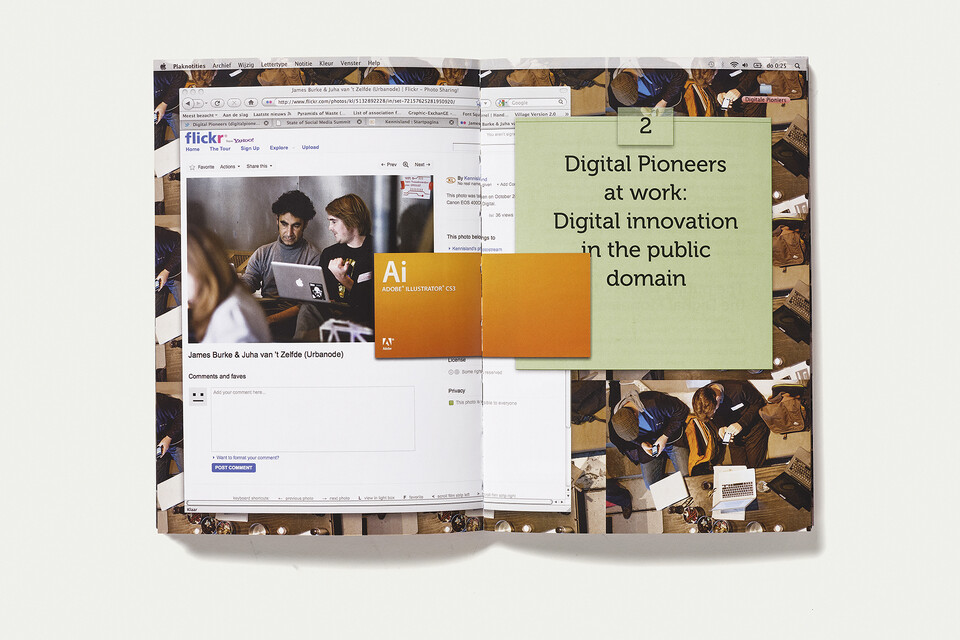The image size is (960, 640).
Task: Click the Stop loading X button
Action: 233,102
